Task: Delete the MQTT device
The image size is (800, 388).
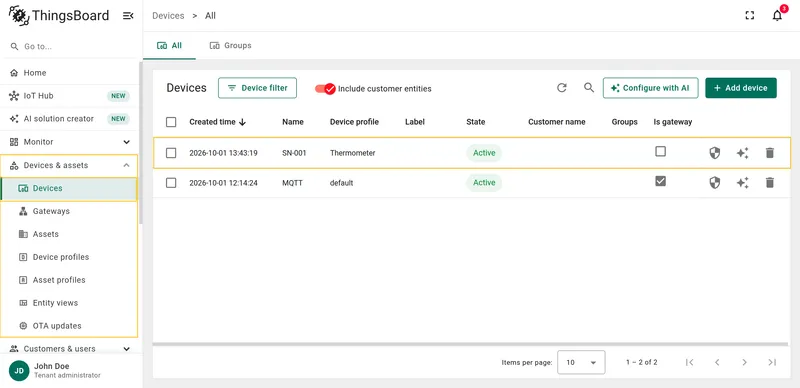Action: coord(770,183)
